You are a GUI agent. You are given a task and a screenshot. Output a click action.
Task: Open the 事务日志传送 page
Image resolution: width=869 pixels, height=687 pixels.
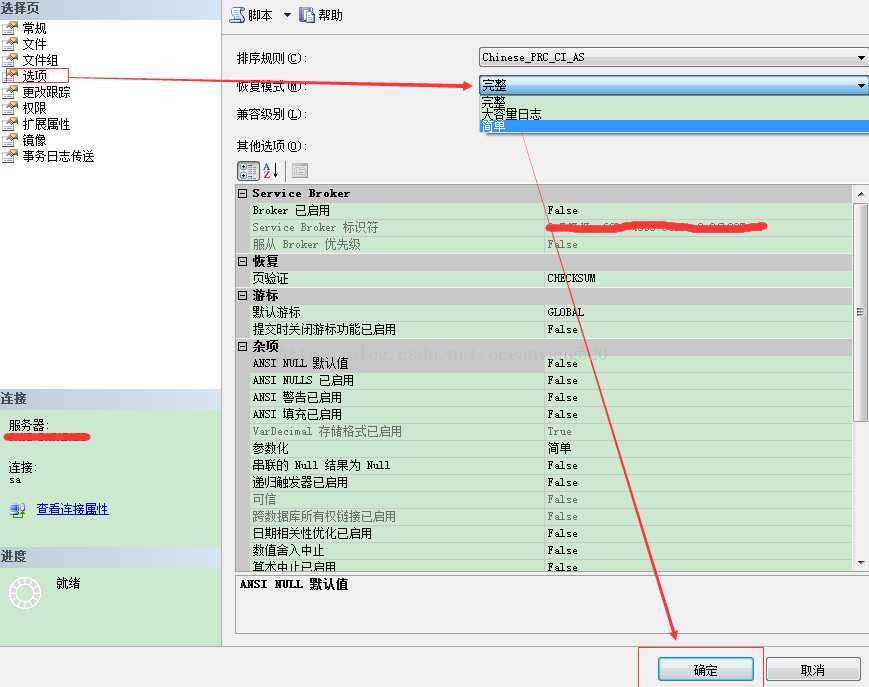tap(58, 156)
